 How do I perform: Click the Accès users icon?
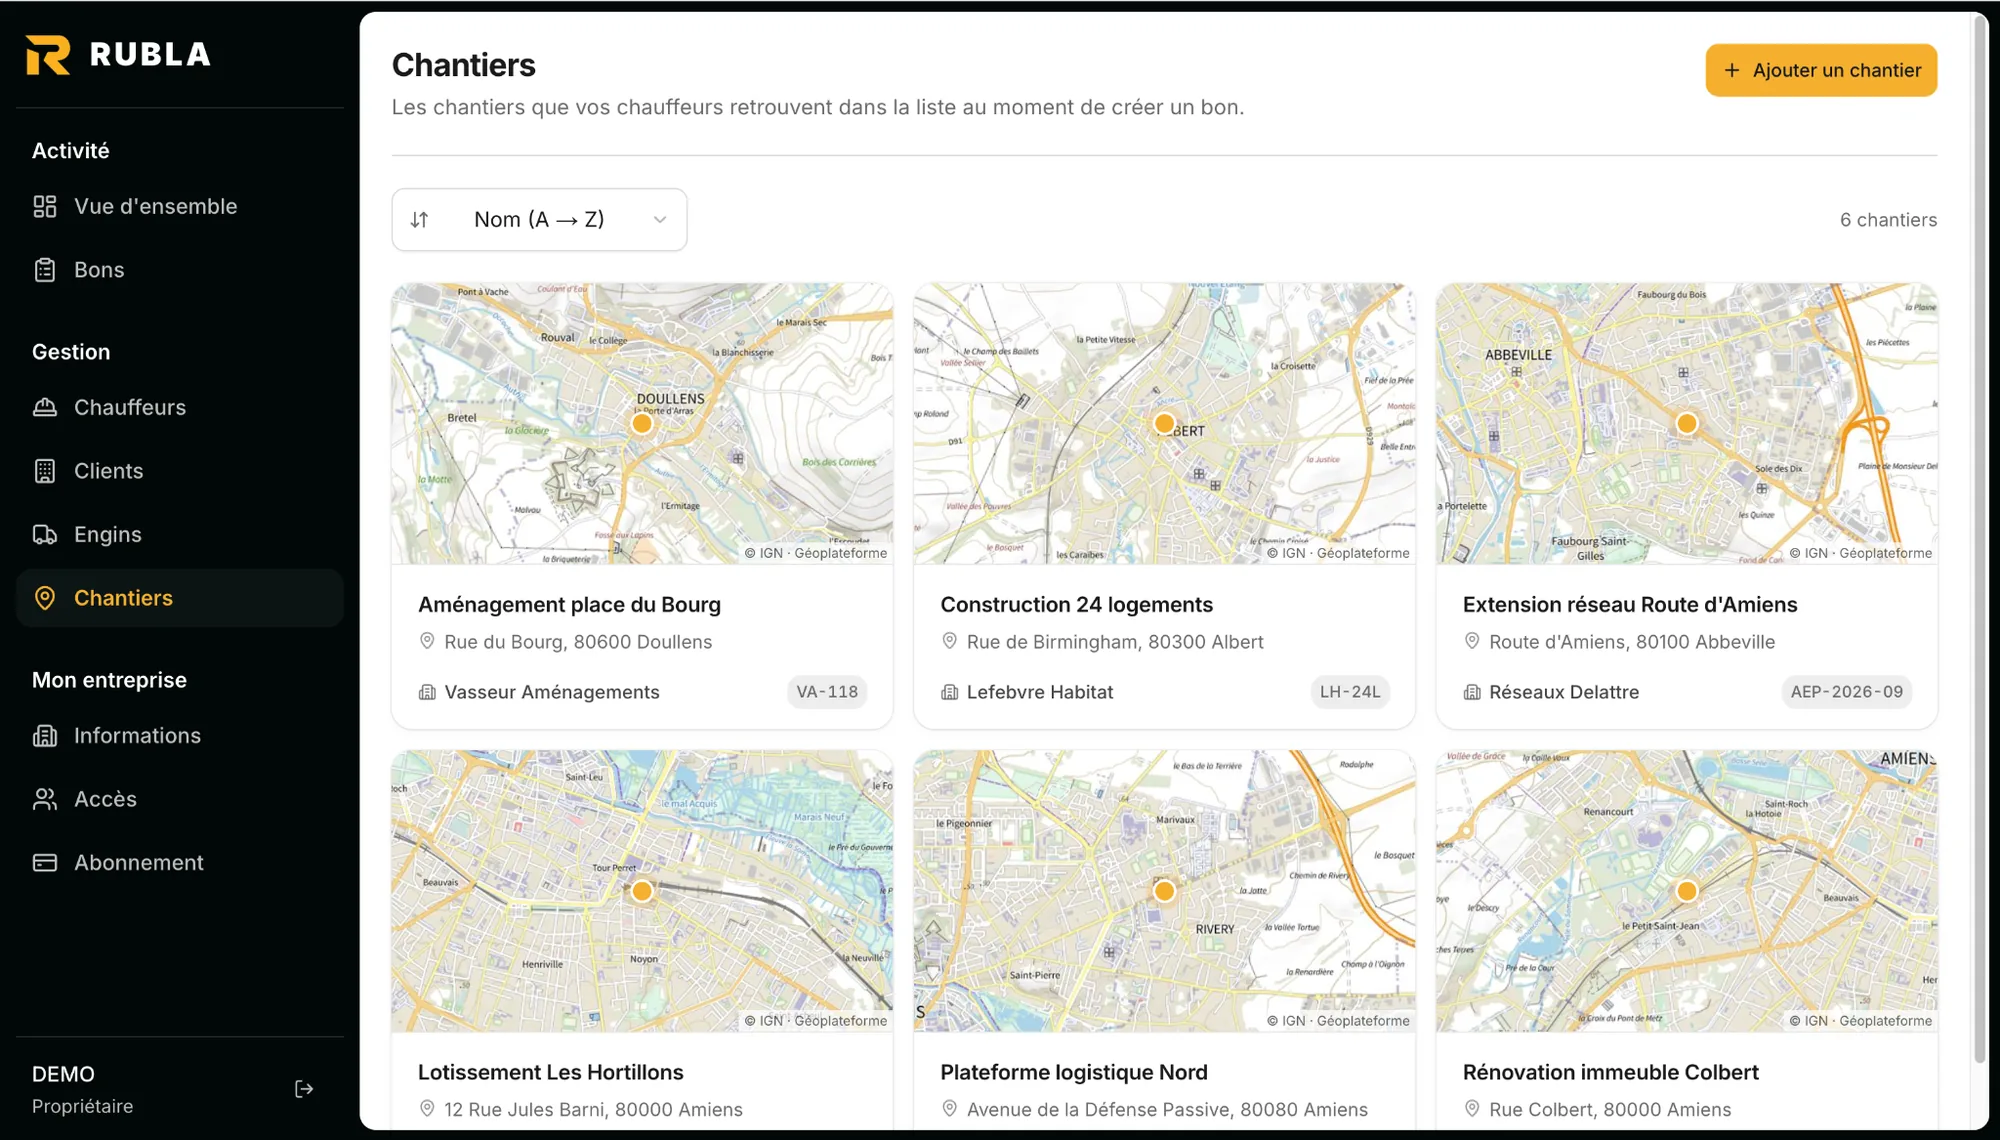[45, 799]
